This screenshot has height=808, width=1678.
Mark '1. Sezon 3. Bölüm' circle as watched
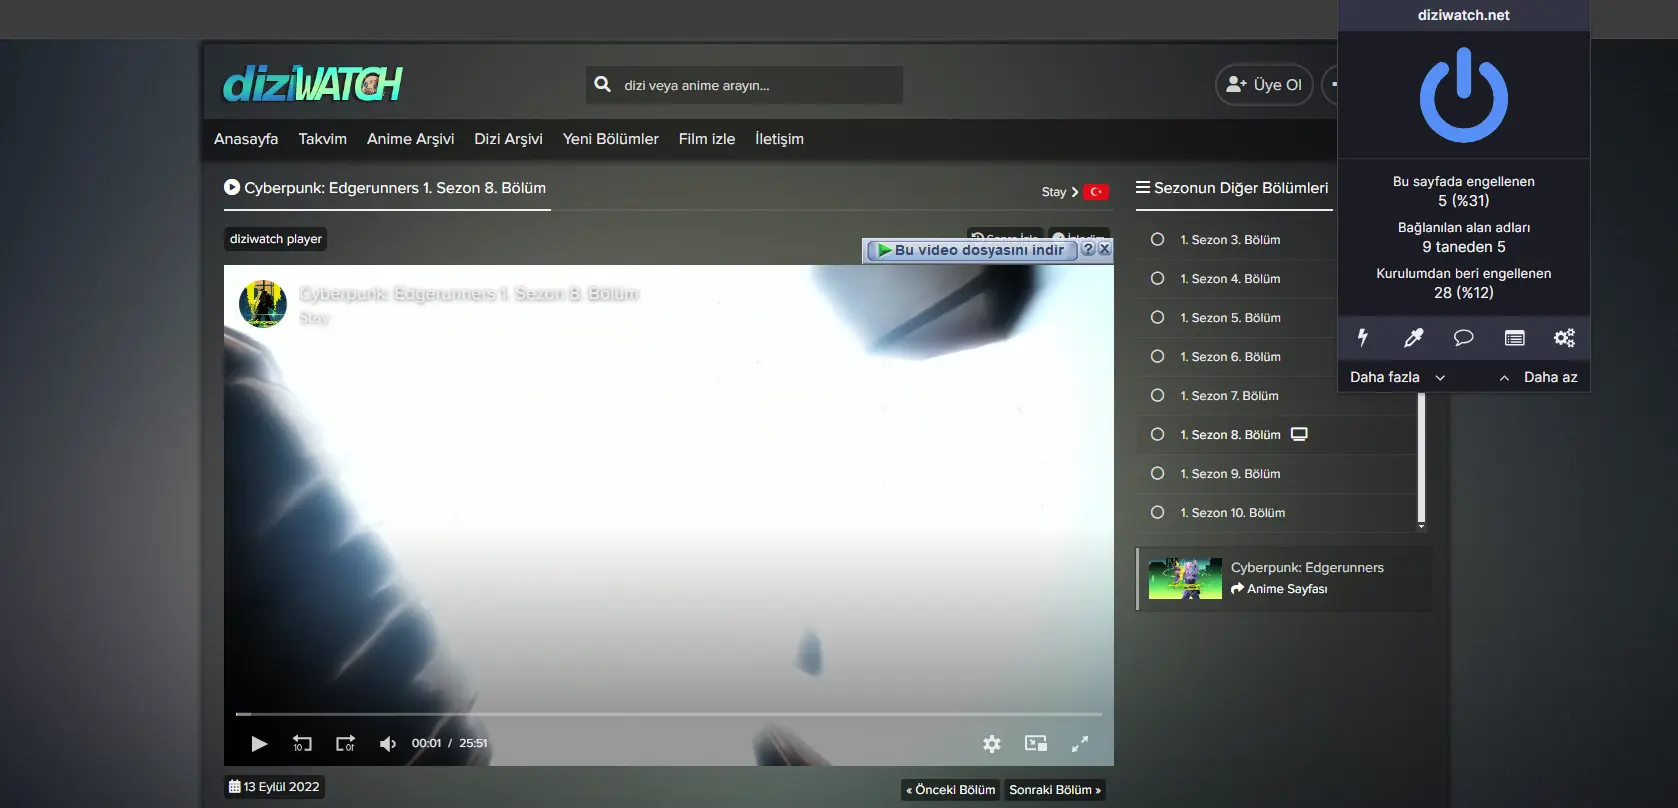(x=1157, y=239)
